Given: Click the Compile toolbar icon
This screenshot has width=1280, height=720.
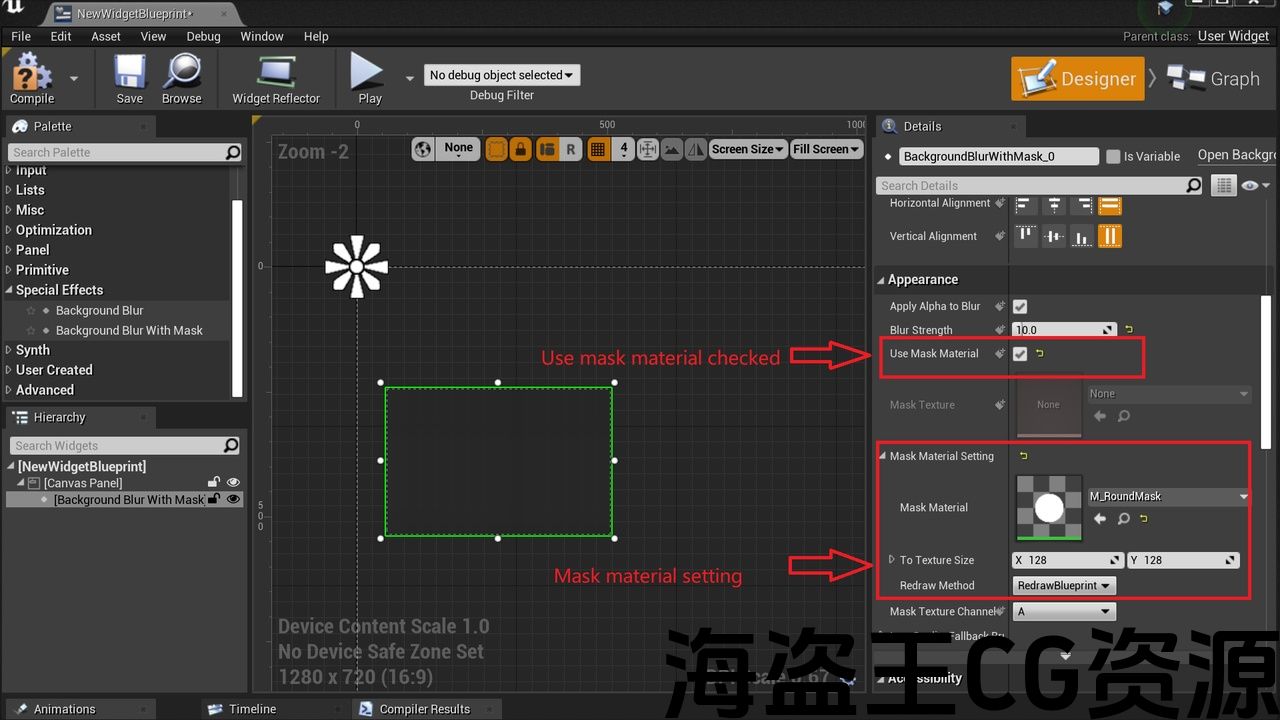Looking at the screenshot, I should tap(31, 76).
